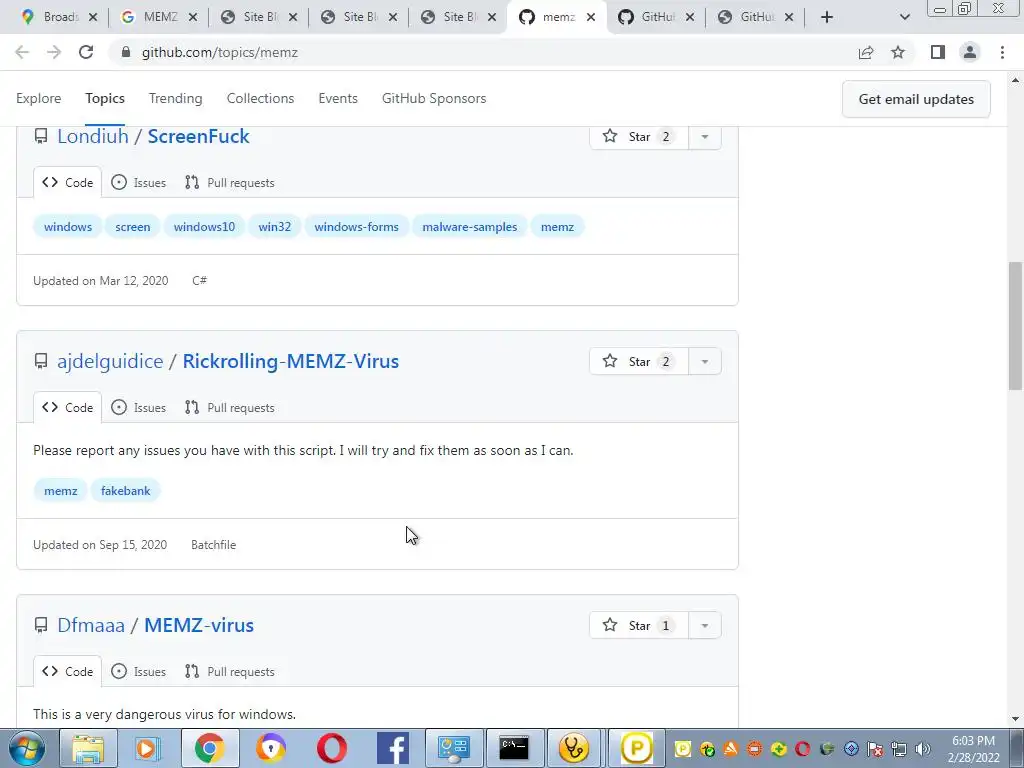The image size is (1024, 768).
Task: Open Pull requests of MEMZ-virus repo
Action: (x=230, y=671)
